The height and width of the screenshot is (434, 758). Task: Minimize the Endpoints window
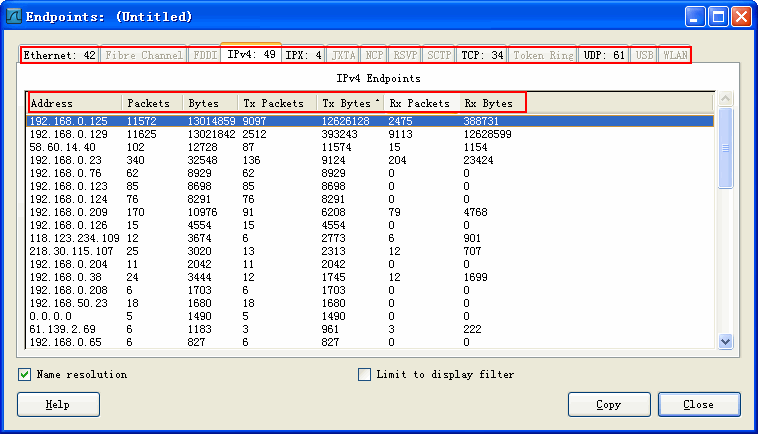pos(695,16)
